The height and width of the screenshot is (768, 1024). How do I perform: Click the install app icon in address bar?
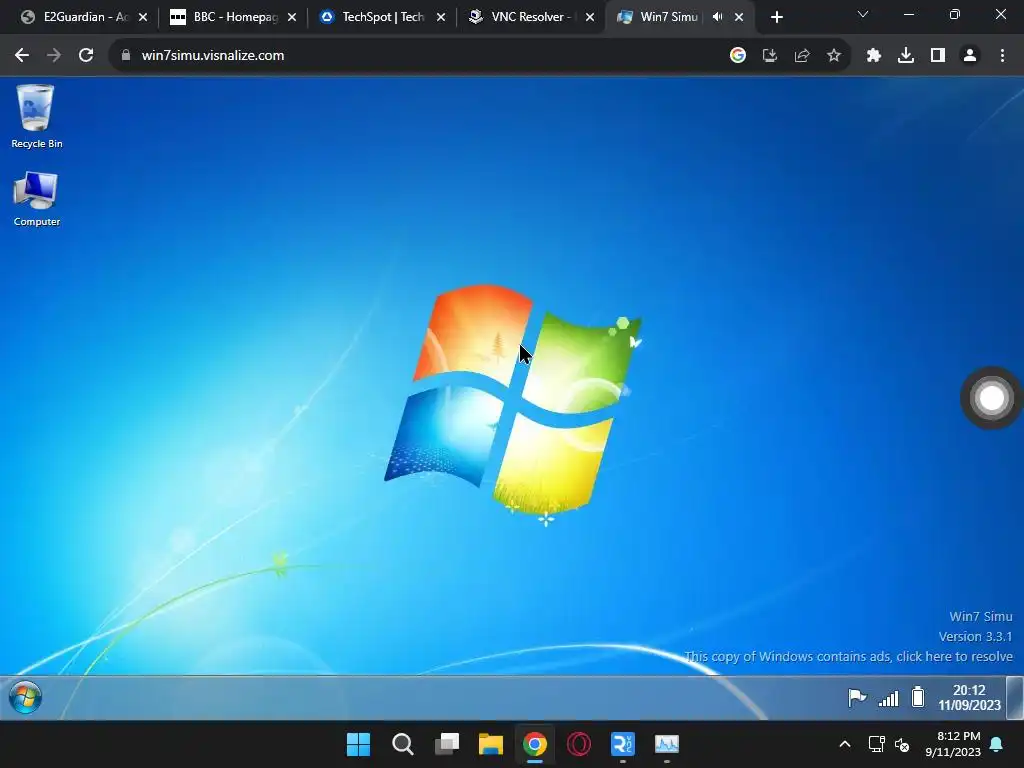click(x=770, y=56)
